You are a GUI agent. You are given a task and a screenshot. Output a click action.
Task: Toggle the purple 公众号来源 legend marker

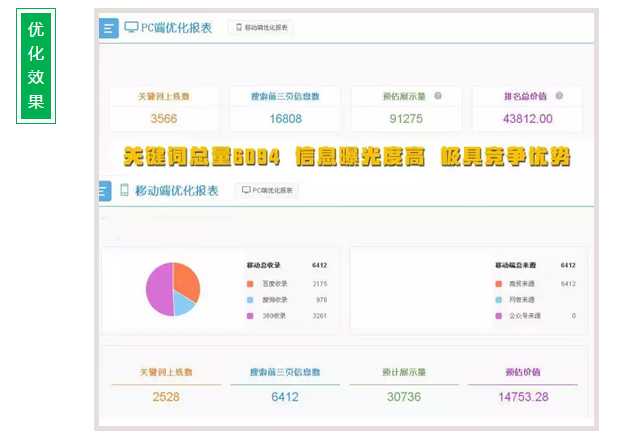pos(497,316)
